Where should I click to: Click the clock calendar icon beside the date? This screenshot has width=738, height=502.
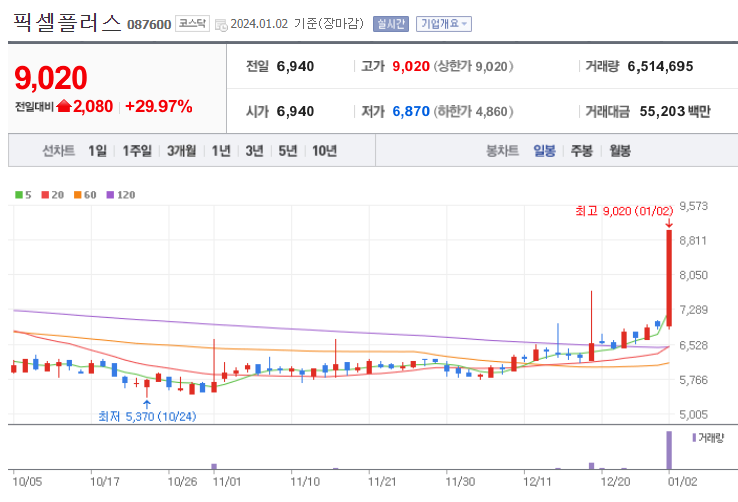click(x=221, y=25)
